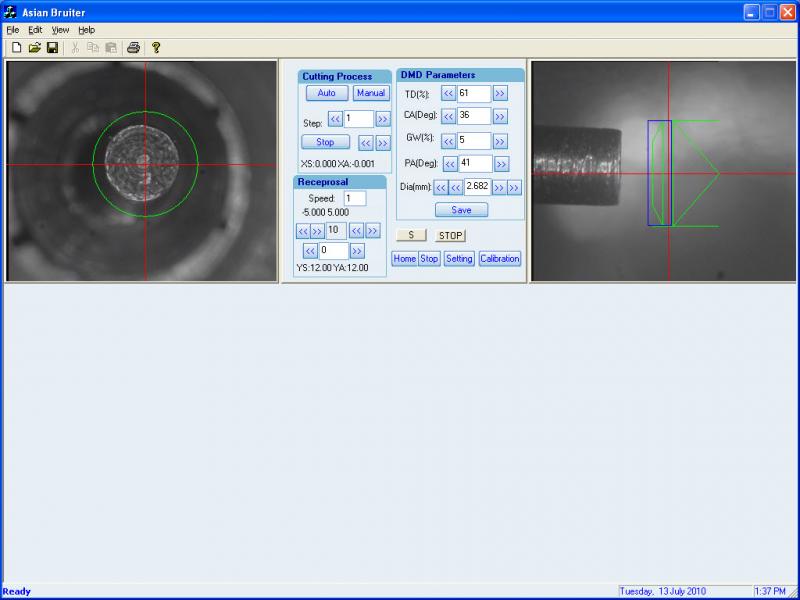This screenshot has height=600, width=800.
Task: Click the Speed input field in Receprosal
Action: pos(354,198)
